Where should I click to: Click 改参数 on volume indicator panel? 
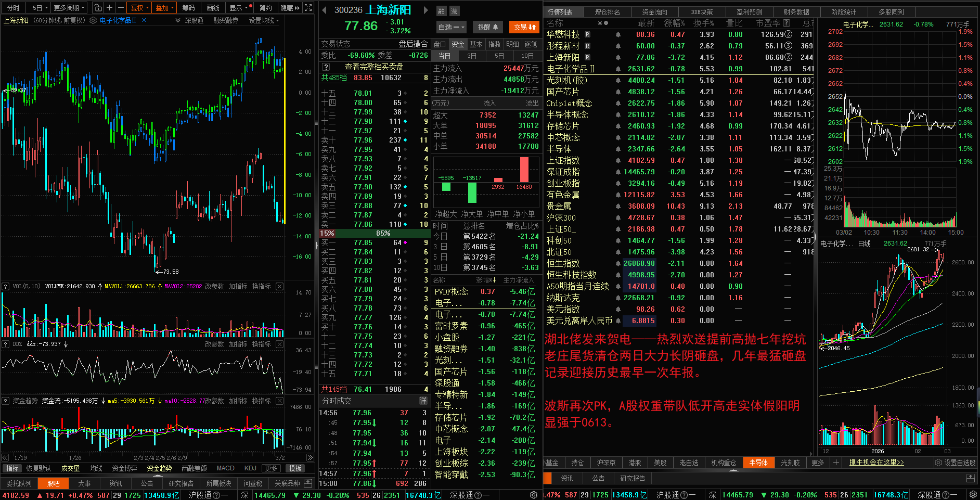tap(214, 287)
